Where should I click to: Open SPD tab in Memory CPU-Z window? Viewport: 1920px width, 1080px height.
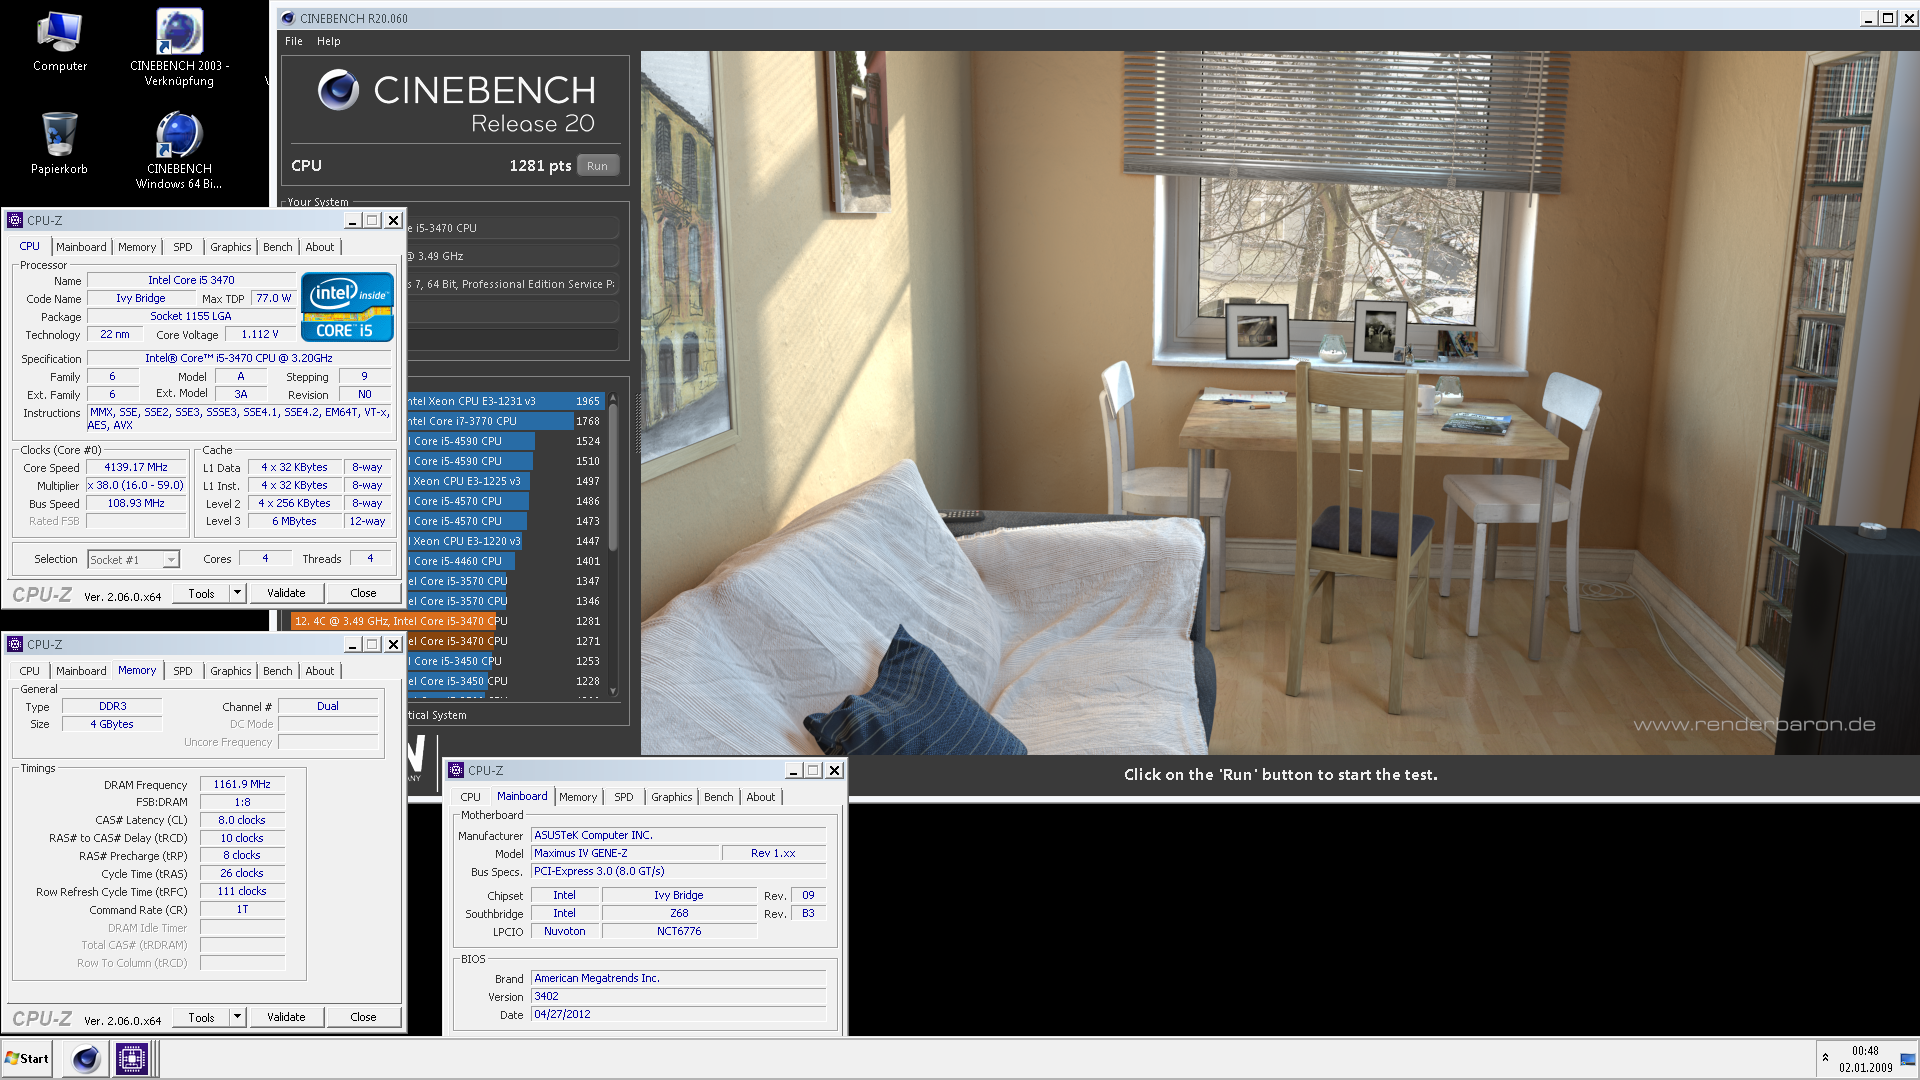click(x=183, y=671)
